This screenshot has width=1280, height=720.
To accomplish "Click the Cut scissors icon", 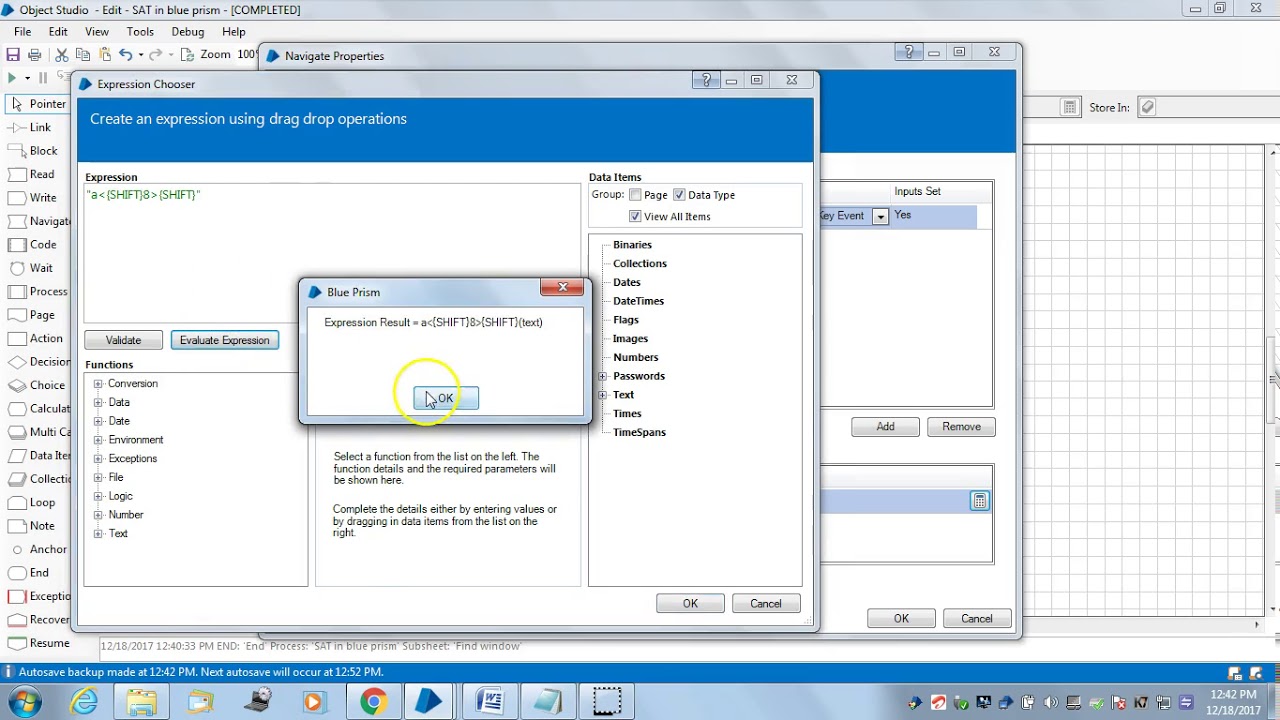I will tap(62, 55).
